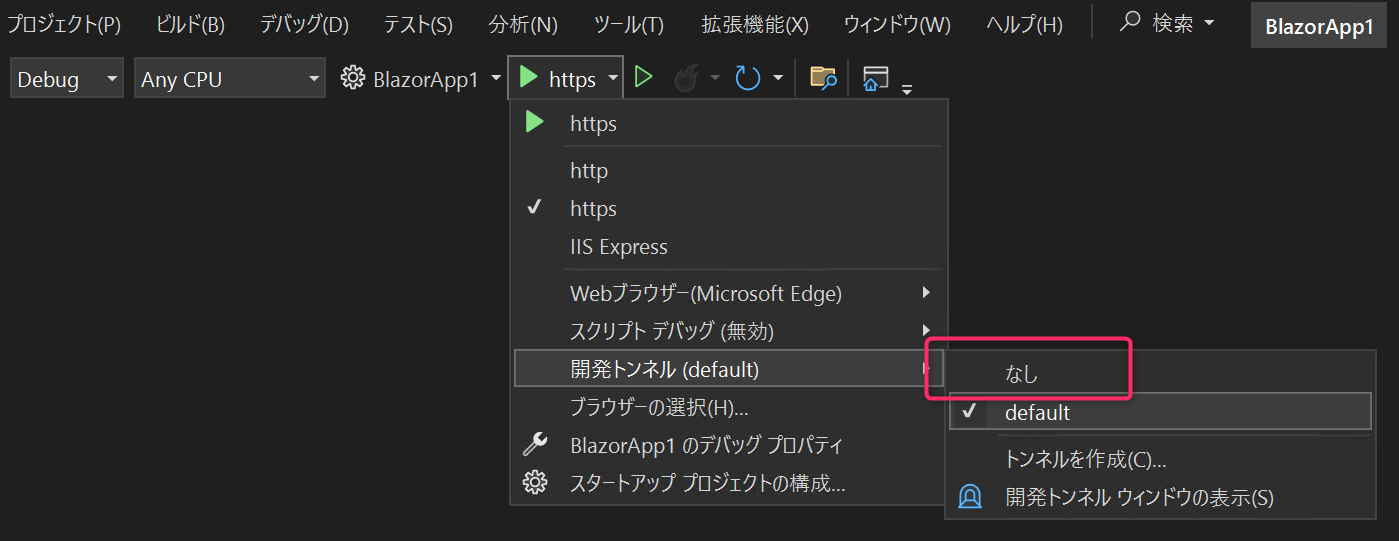
Task: Open the プロジェクト(P) menu
Action: tap(64, 25)
